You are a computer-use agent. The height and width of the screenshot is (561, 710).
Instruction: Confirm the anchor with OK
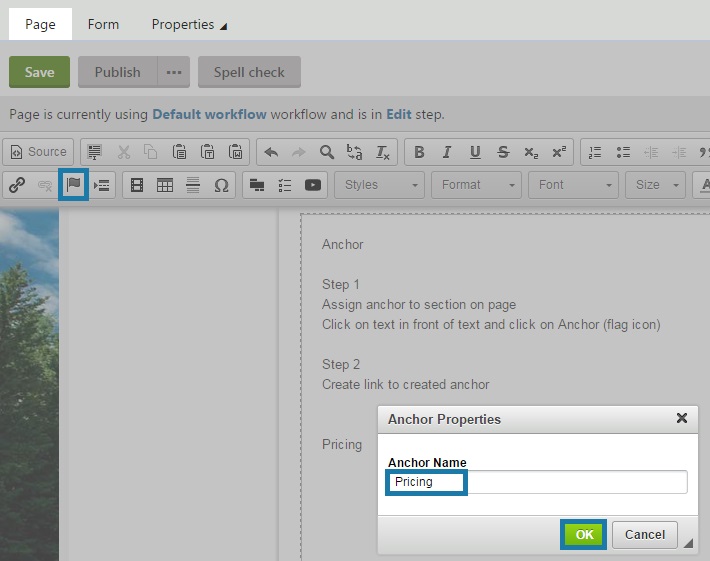pyautogui.click(x=584, y=535)
